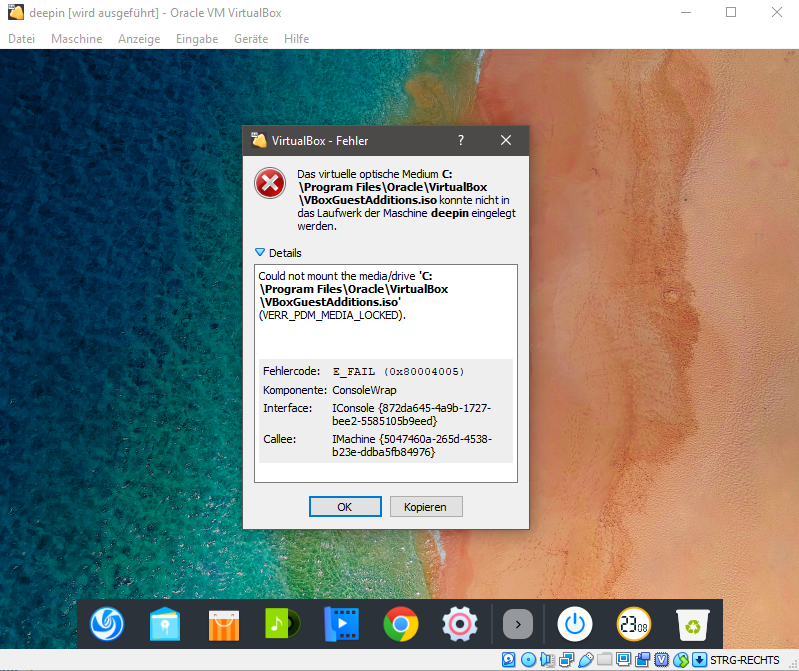Click the Fehlercode E_FAIL value
The image size is (799, 671).
(x=398, y=371)
